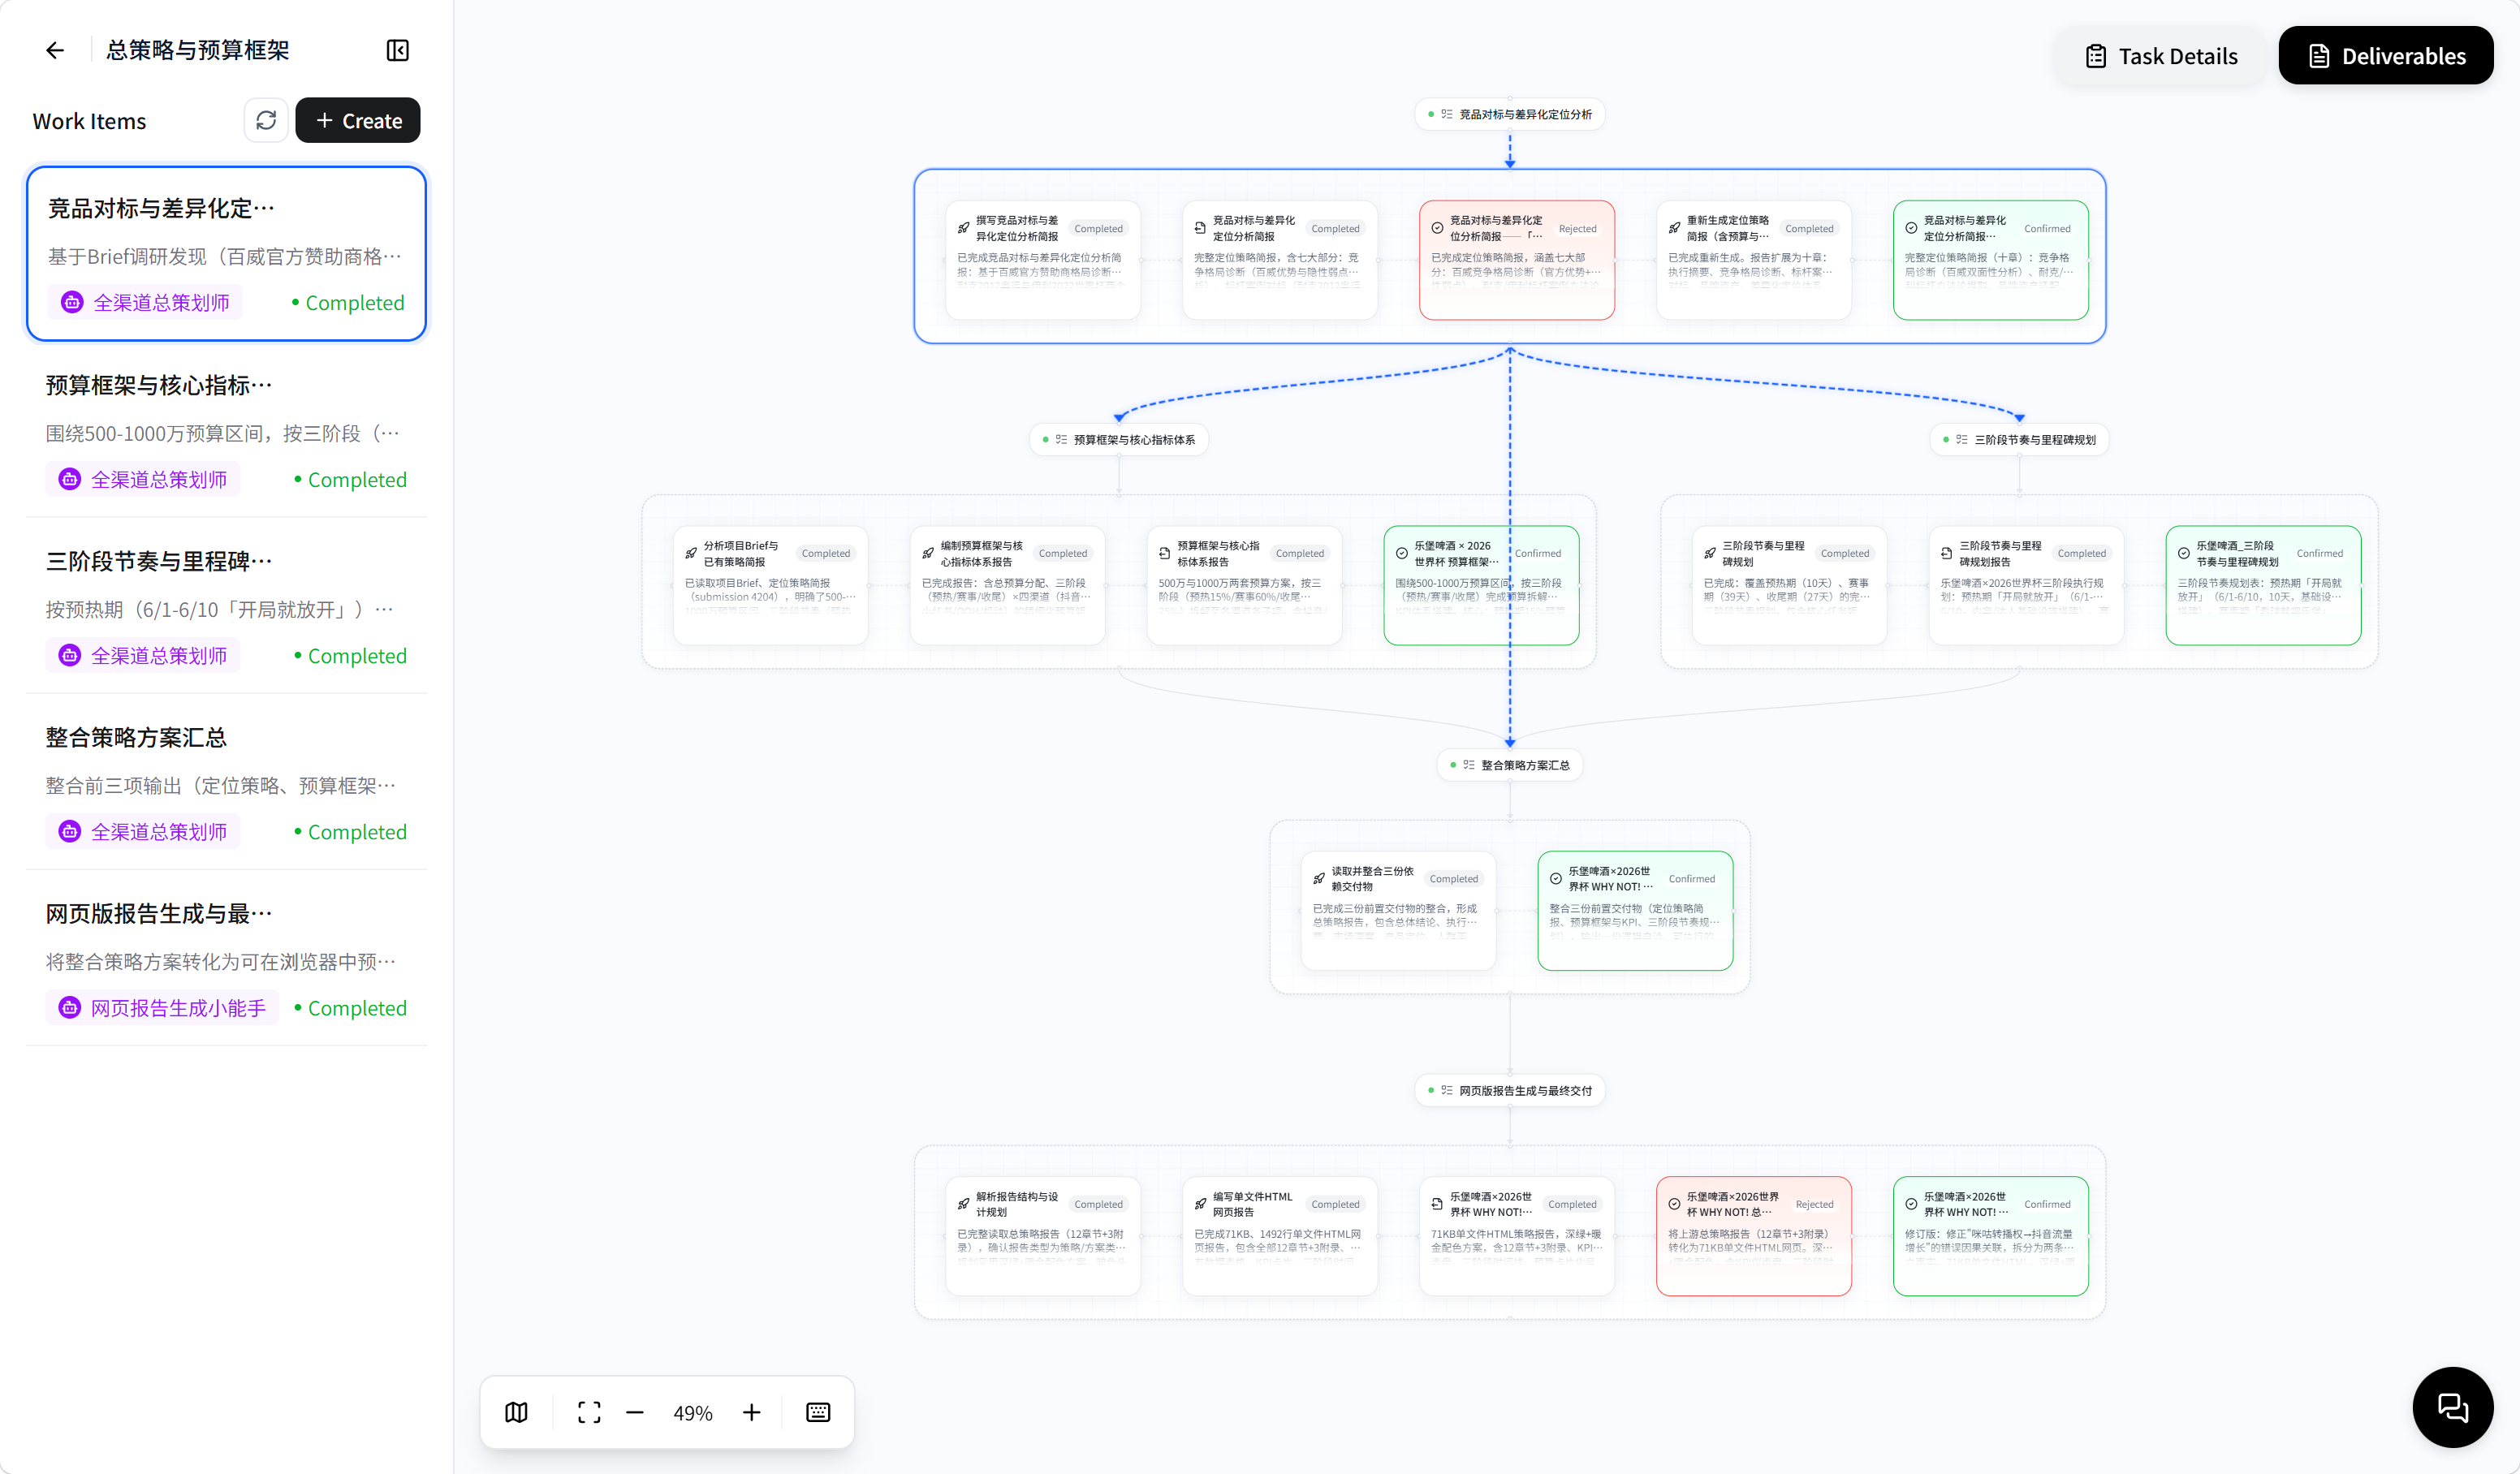2520x1474 pixels.
Task: Go back using the left arrow
Action: tap(55, 50)
